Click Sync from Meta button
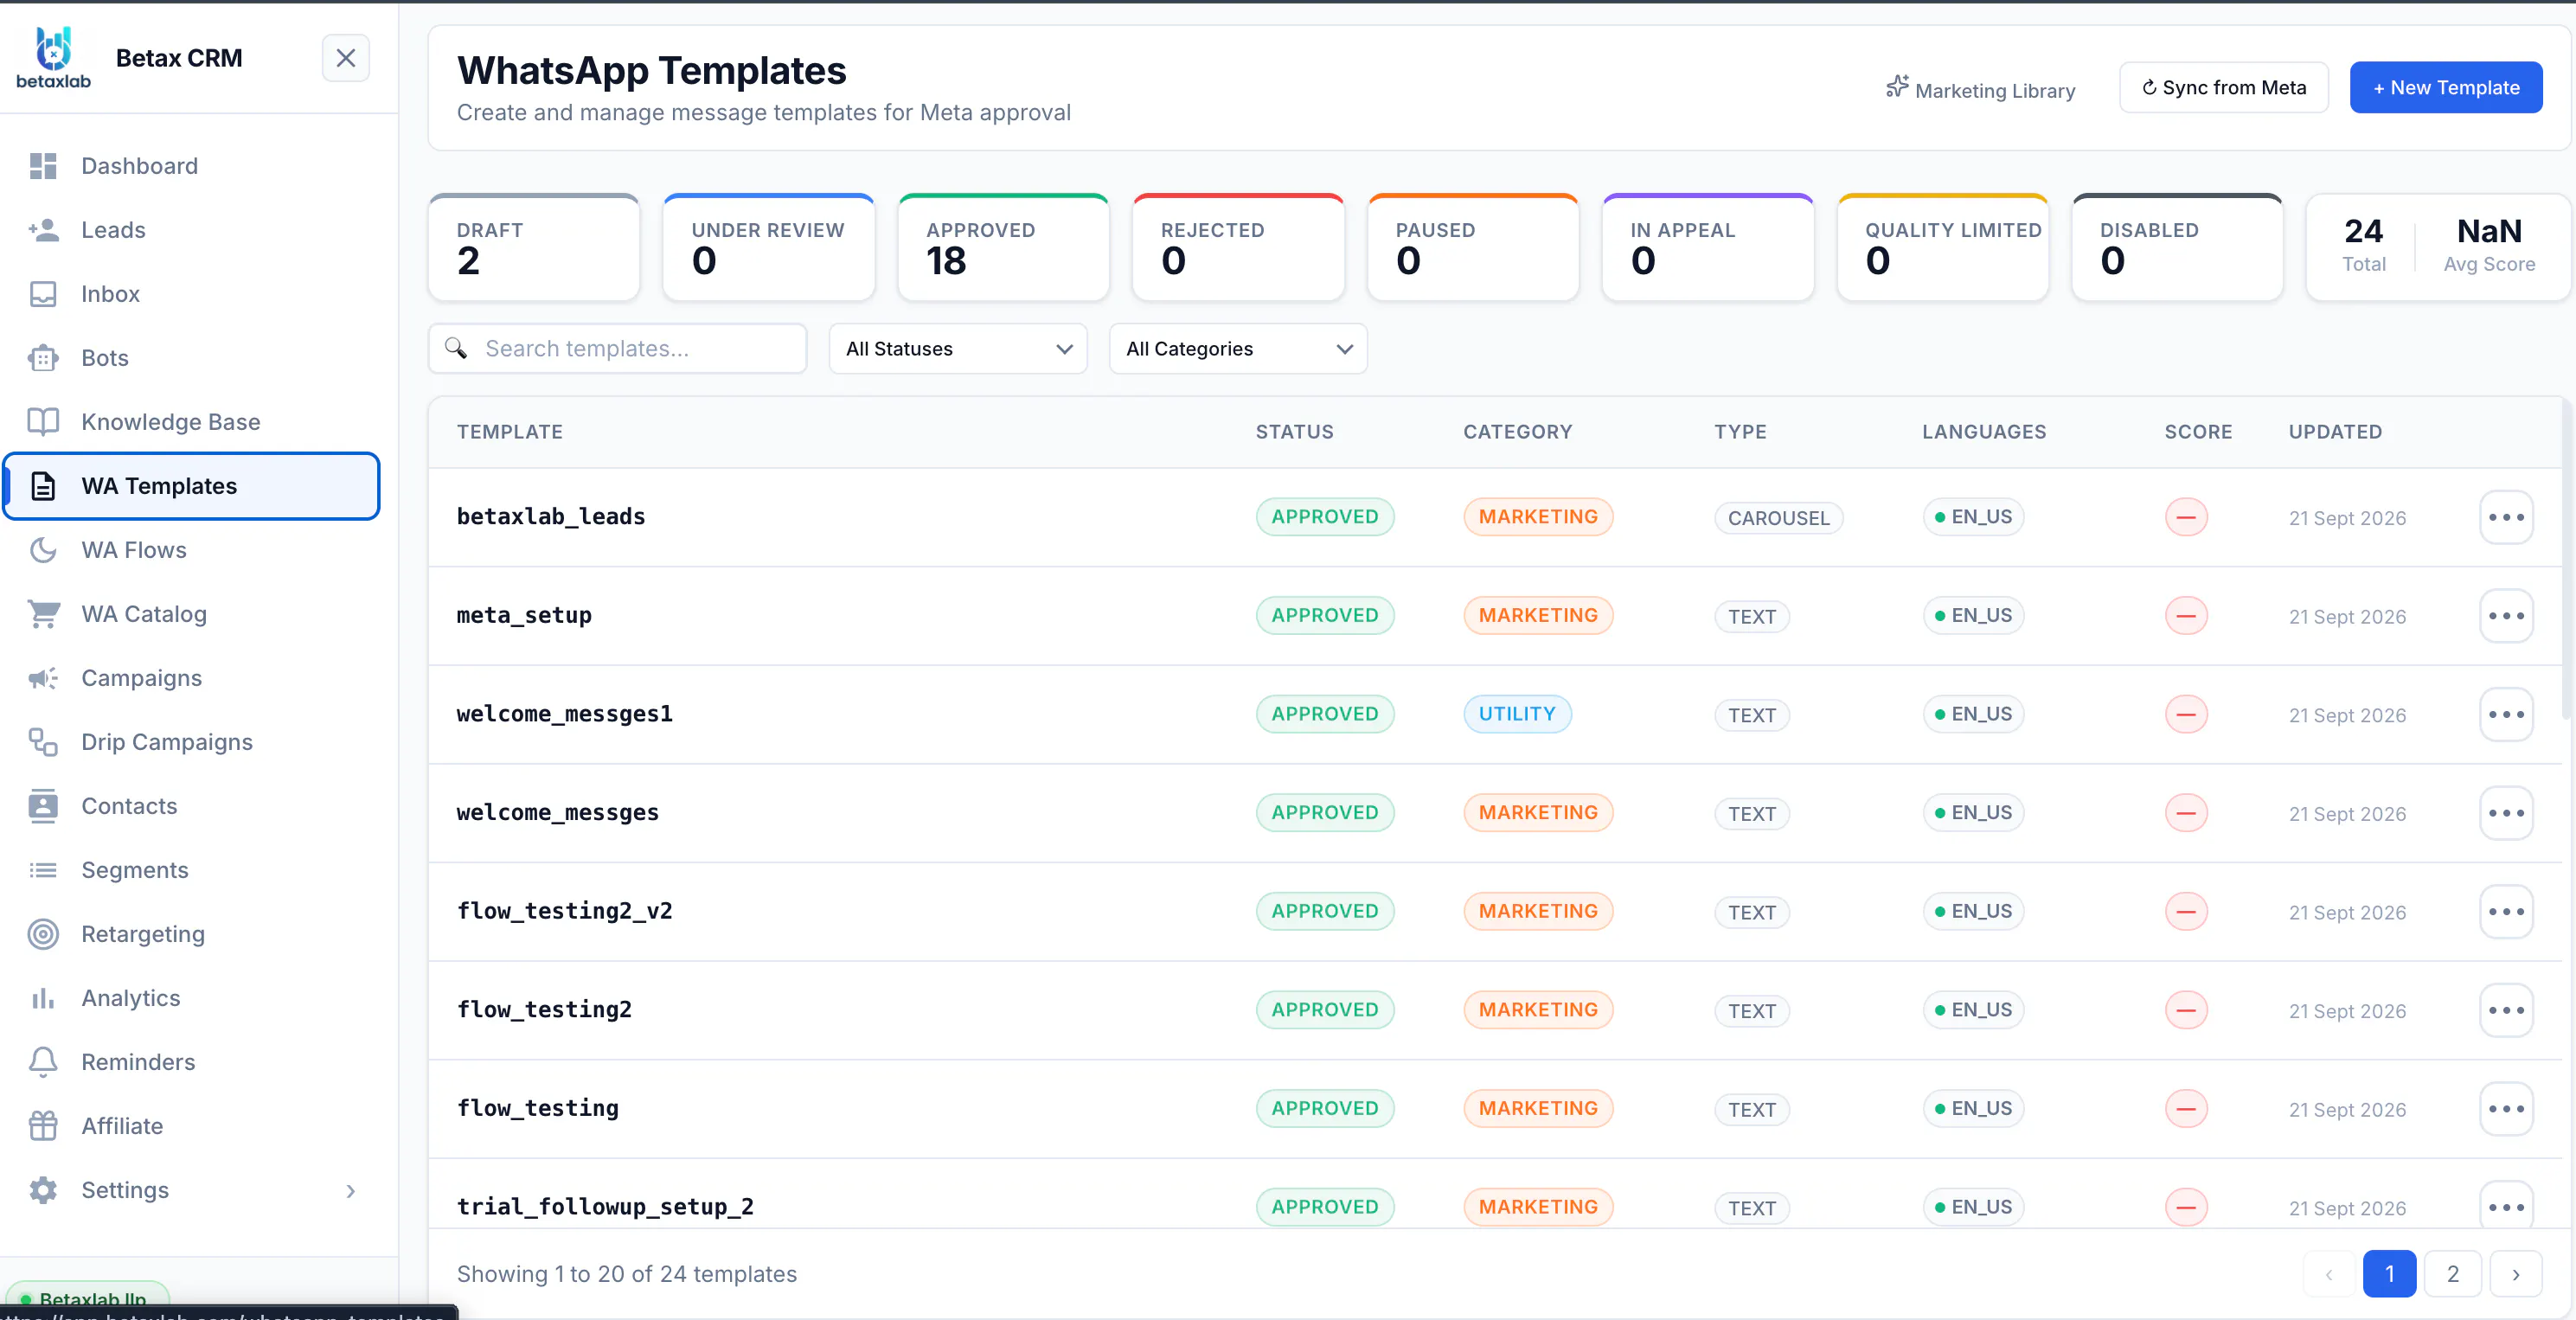Viewport: 2576px width, 1320px height. [x=2224, y=87]
